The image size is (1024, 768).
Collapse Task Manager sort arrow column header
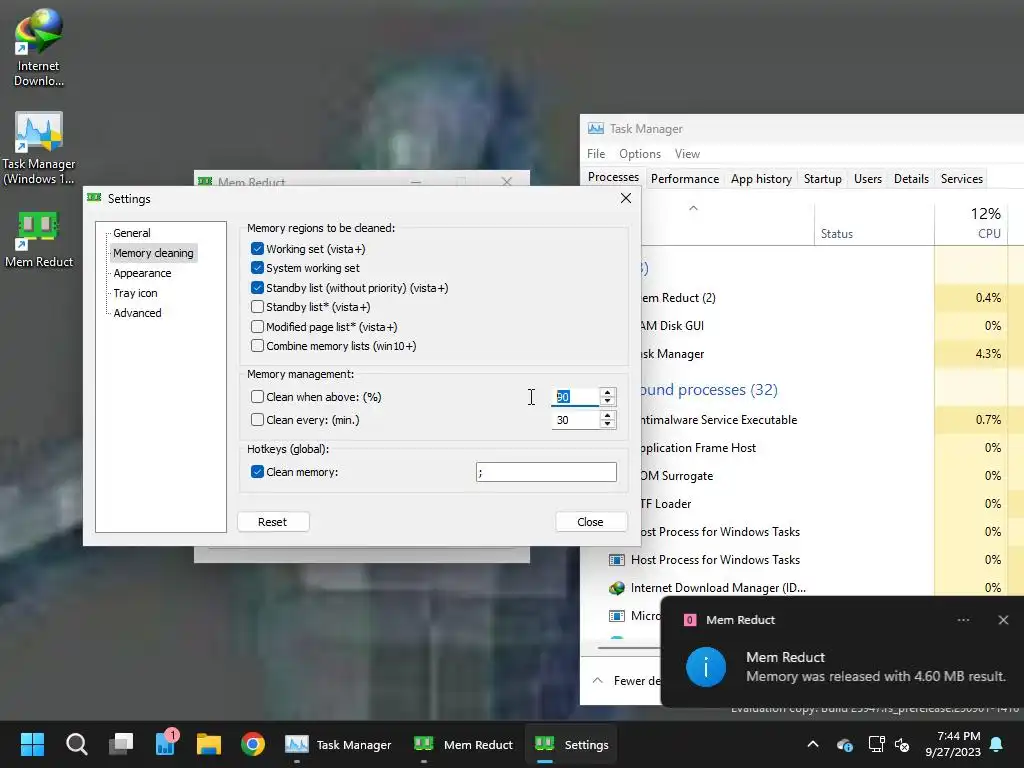coord(694,208)
